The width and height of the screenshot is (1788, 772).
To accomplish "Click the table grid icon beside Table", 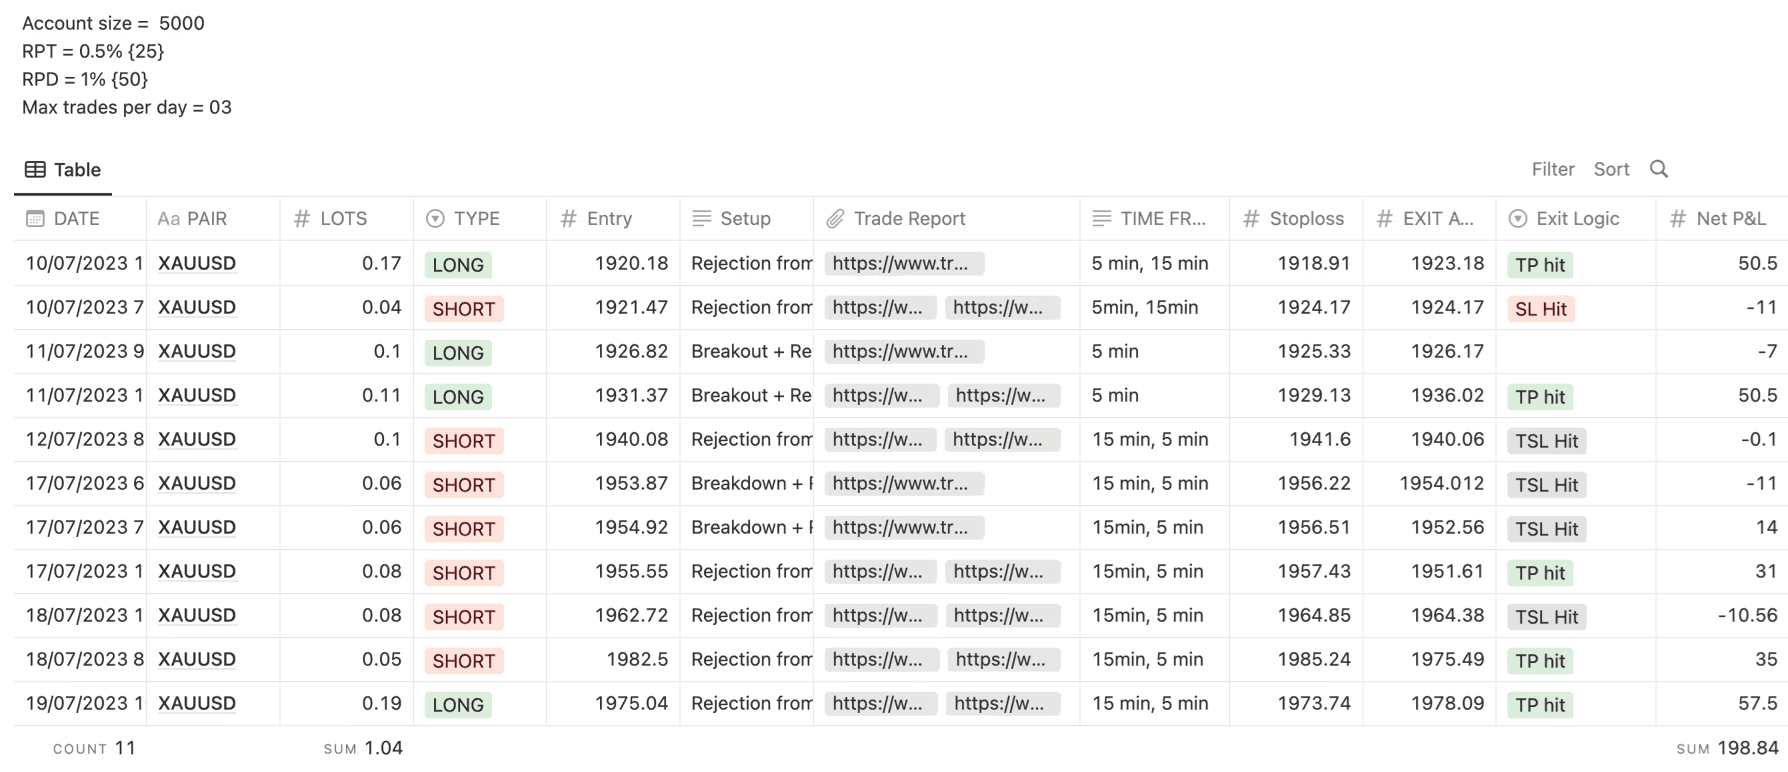I will (x=35, y=170).
